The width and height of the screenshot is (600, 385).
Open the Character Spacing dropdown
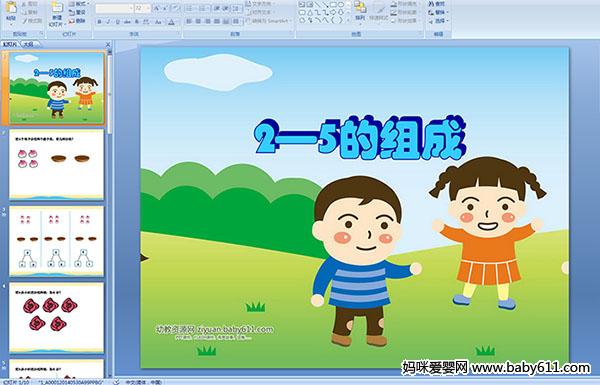(147, 22)
